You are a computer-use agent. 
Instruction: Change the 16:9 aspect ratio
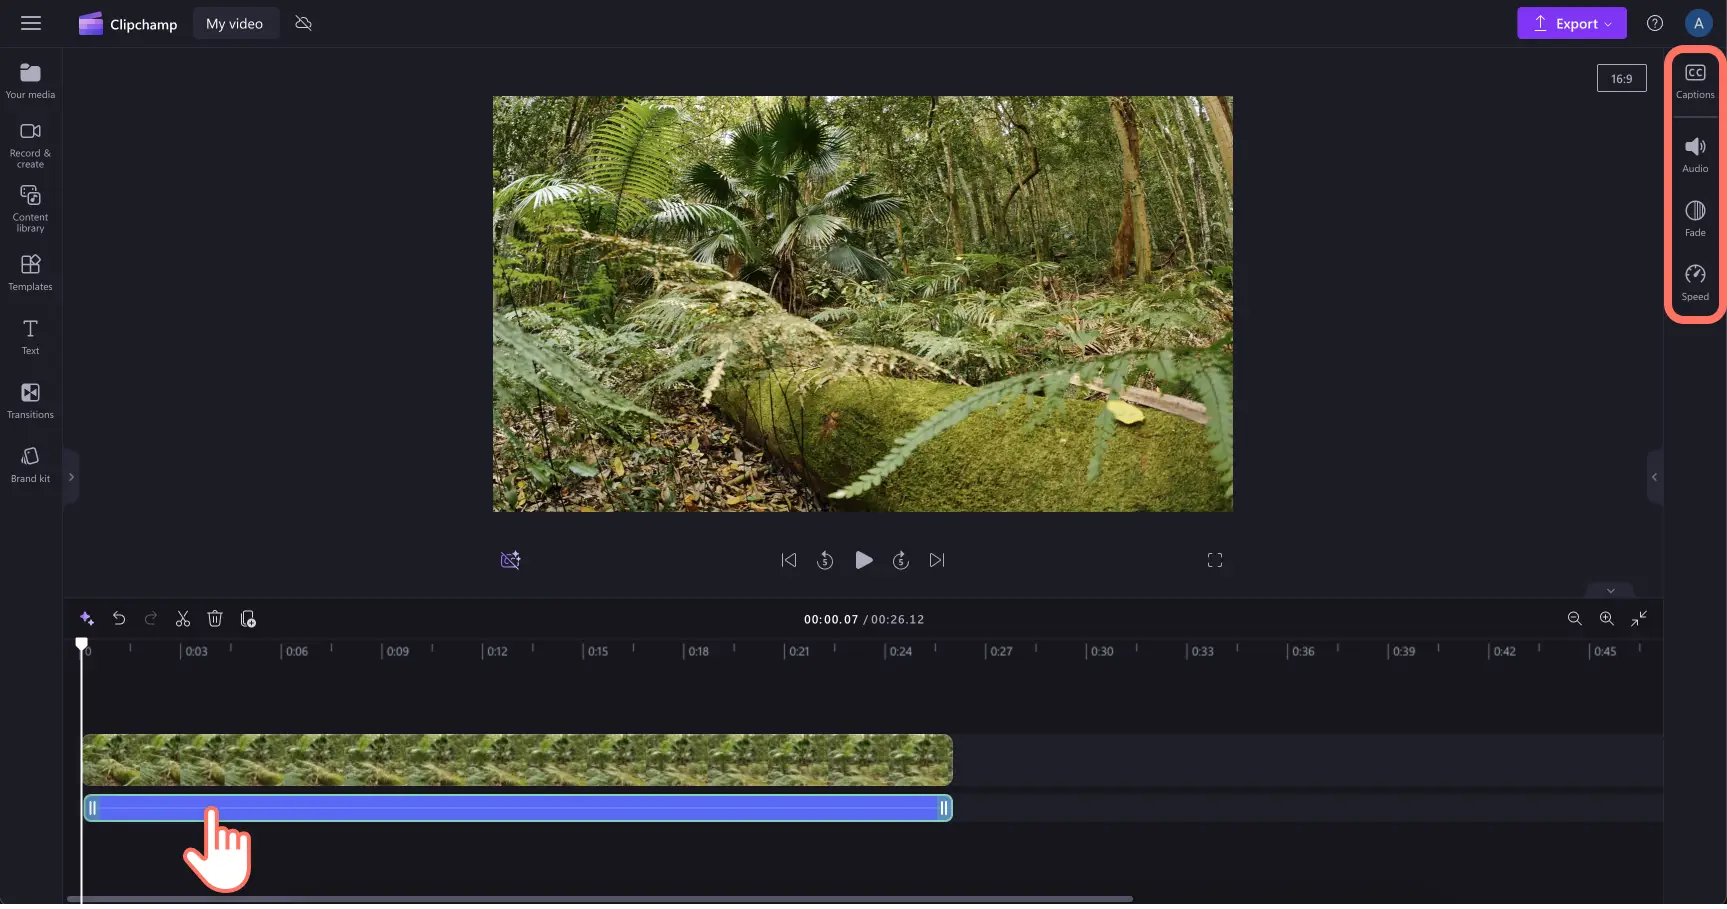(1621, 78)
